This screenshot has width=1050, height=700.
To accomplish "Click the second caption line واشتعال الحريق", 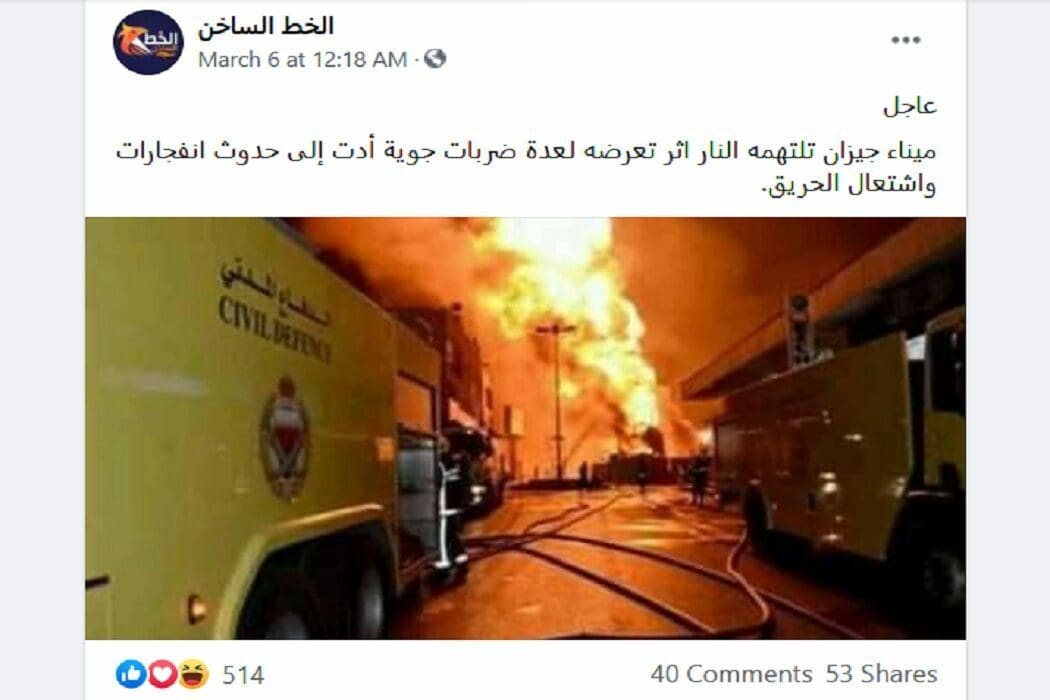I will 850,184.
